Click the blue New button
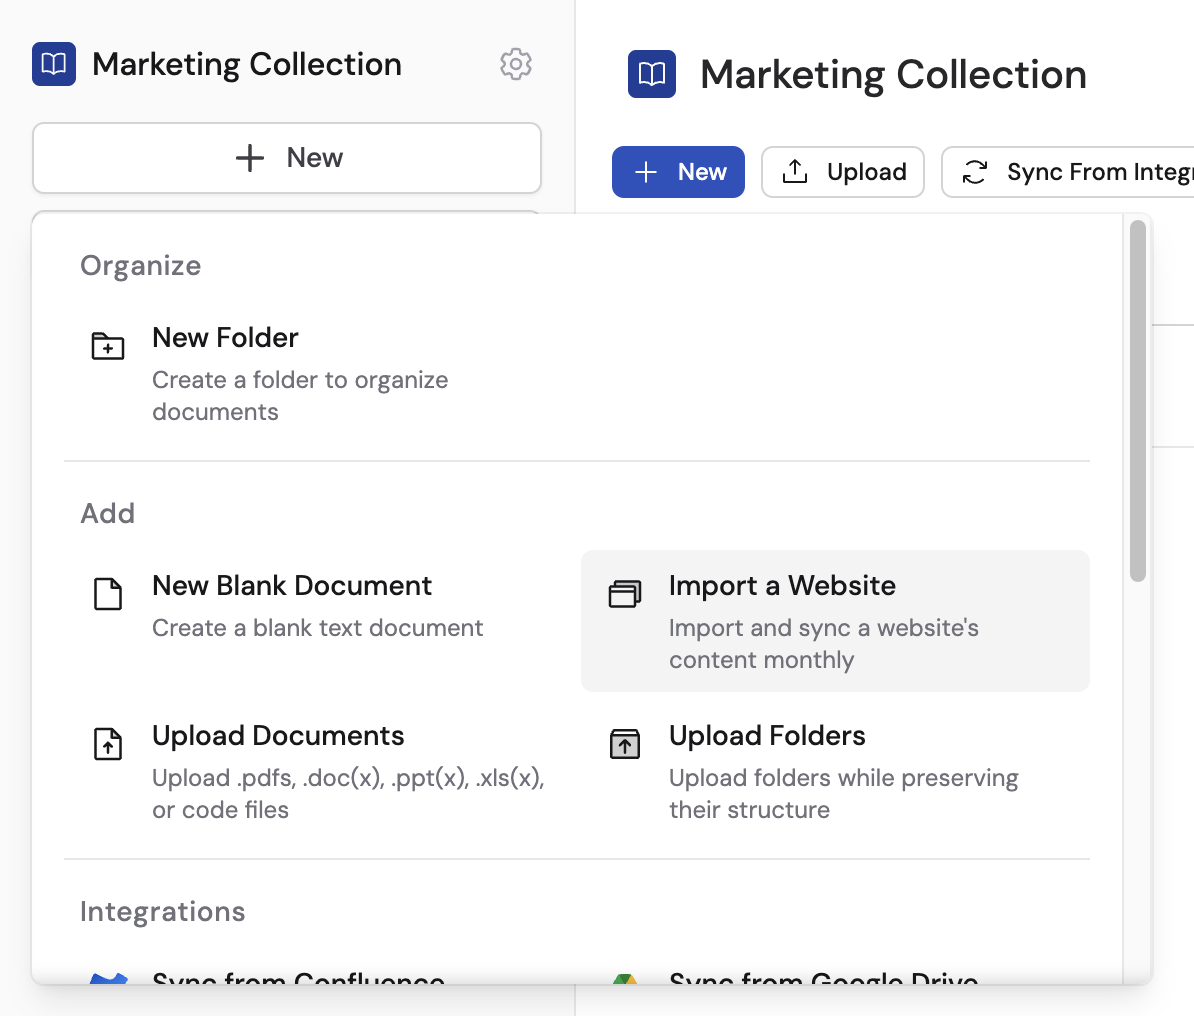 pos(678,171)
